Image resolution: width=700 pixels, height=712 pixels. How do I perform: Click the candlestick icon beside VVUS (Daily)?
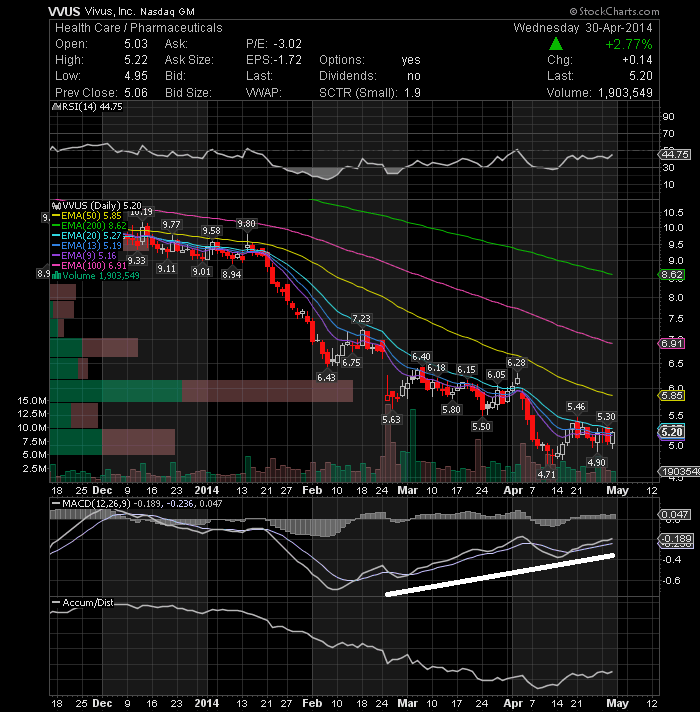pos(57,206)
